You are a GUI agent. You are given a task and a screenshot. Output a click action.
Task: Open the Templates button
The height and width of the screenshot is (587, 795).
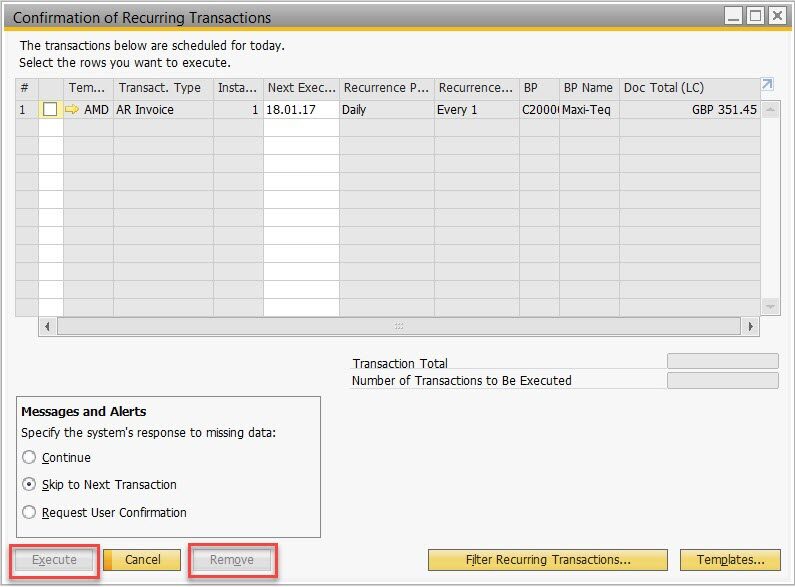(730, 560)
